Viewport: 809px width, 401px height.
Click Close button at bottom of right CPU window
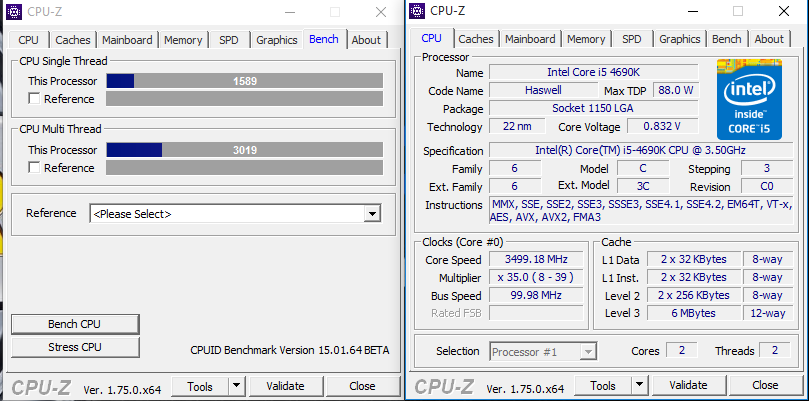click(x=765, y=386)
